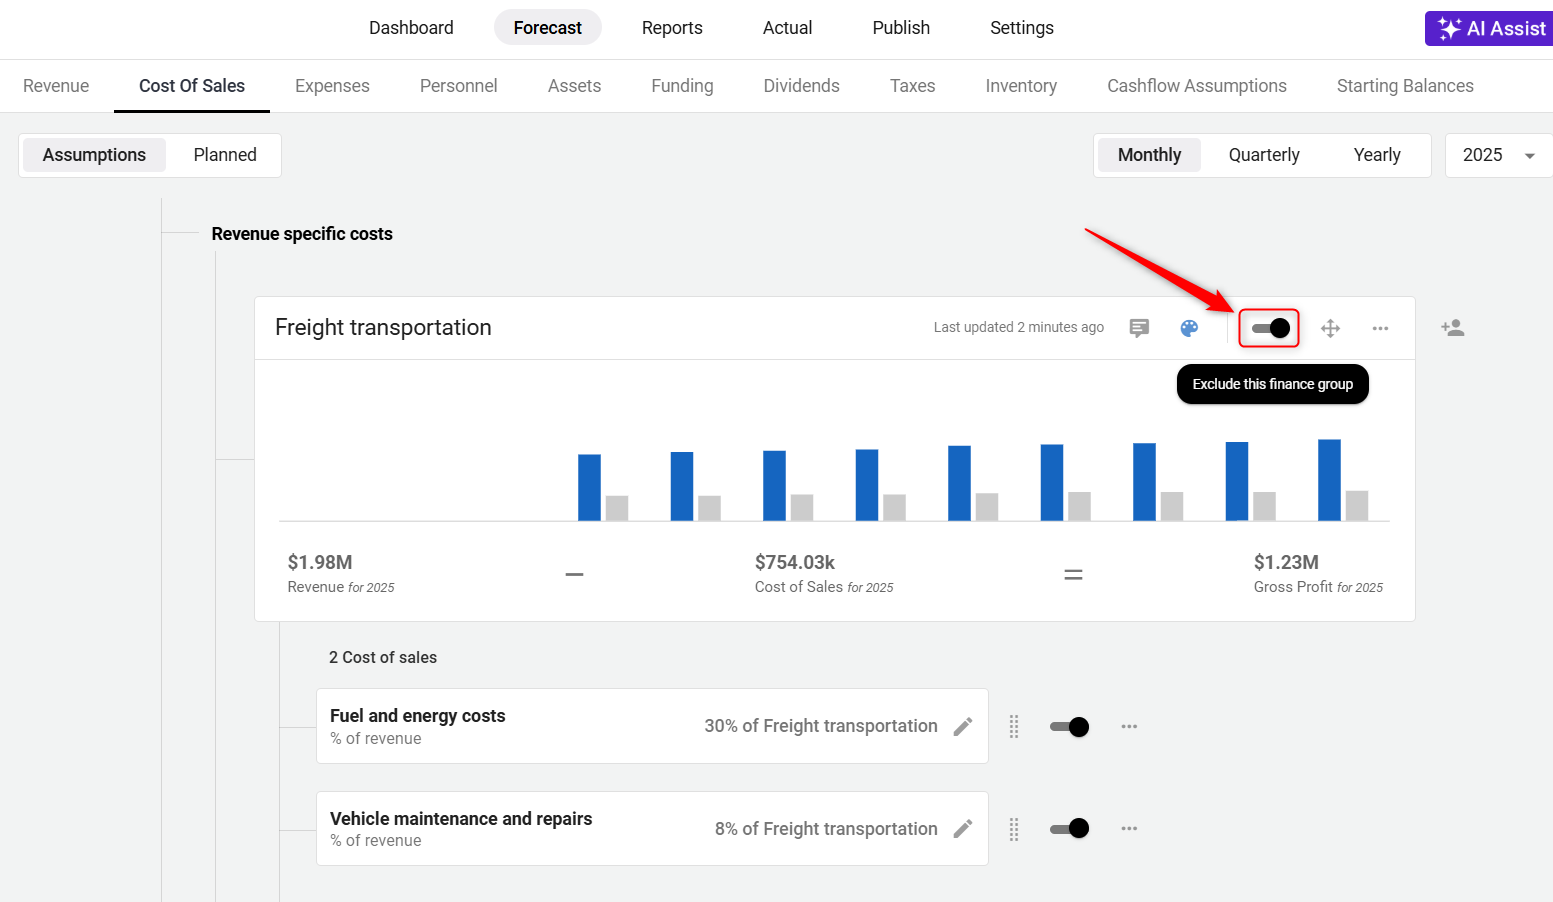1553x902 pixels.
Task: Open Settings
Action: [1022, 28]
